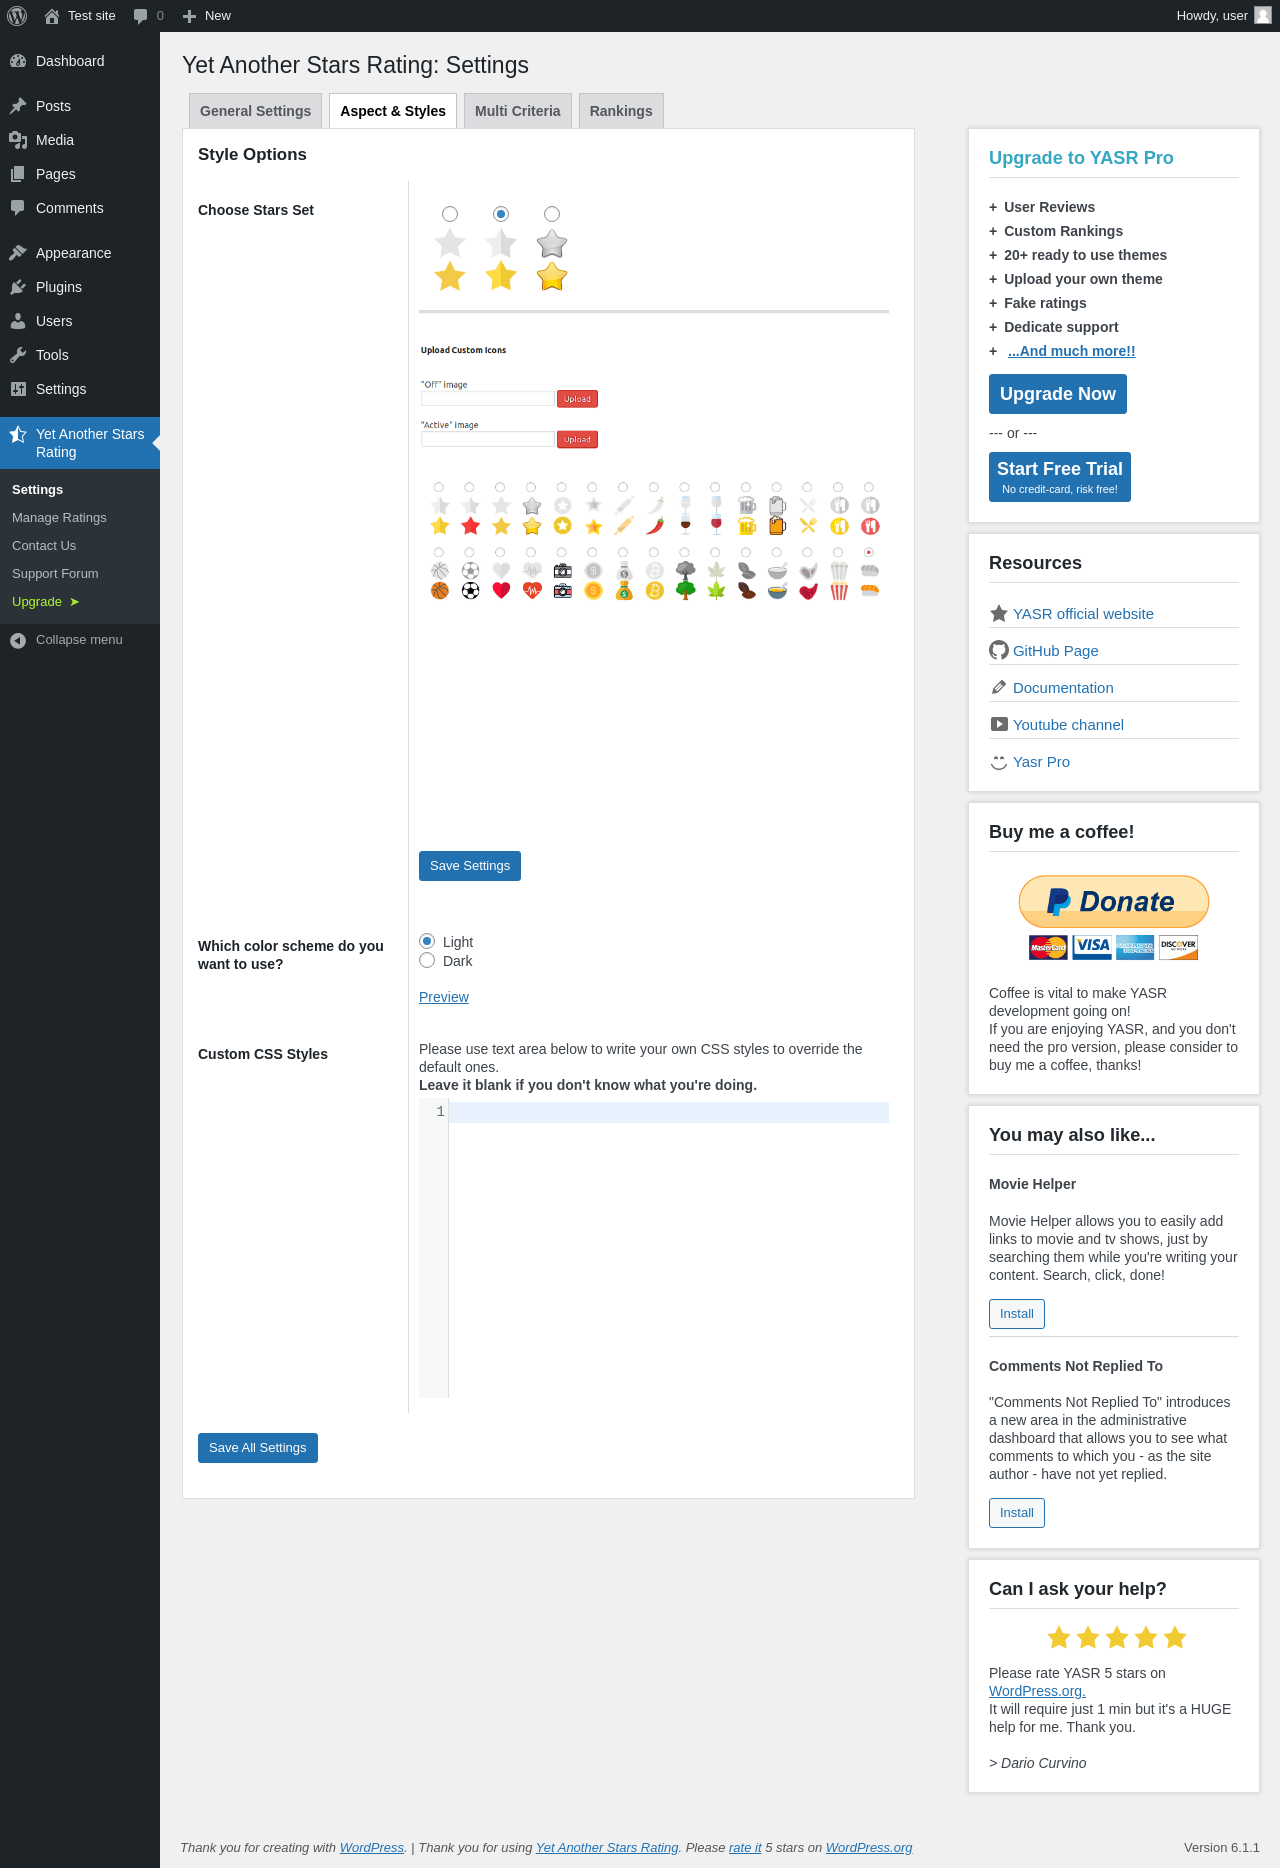Click the Settings sliders icon in sidebar

[x=18, y=389]
